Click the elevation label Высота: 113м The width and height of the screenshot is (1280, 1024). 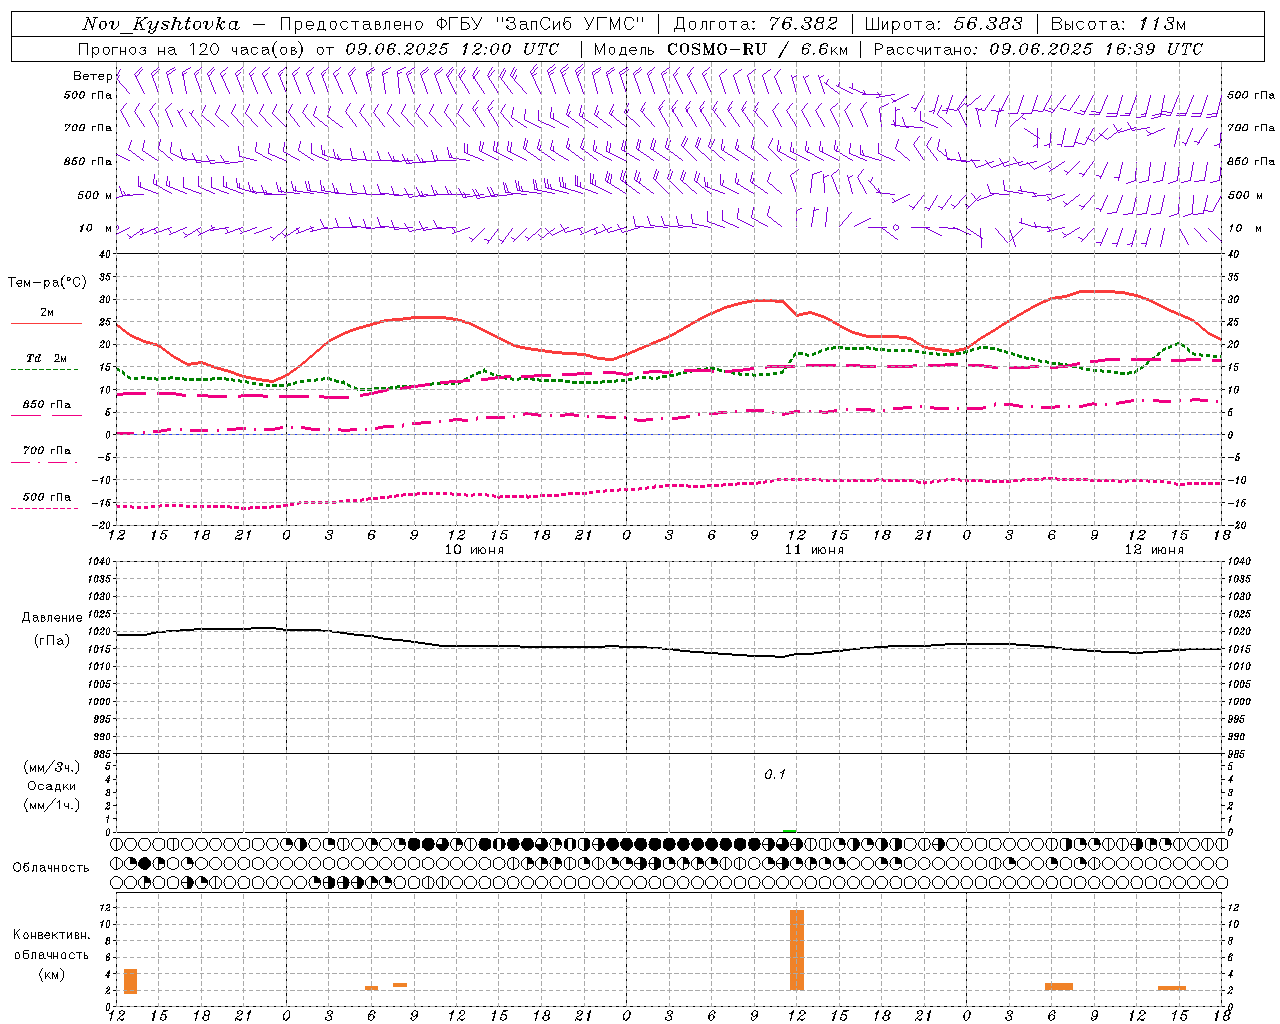tap(1118, 24)
